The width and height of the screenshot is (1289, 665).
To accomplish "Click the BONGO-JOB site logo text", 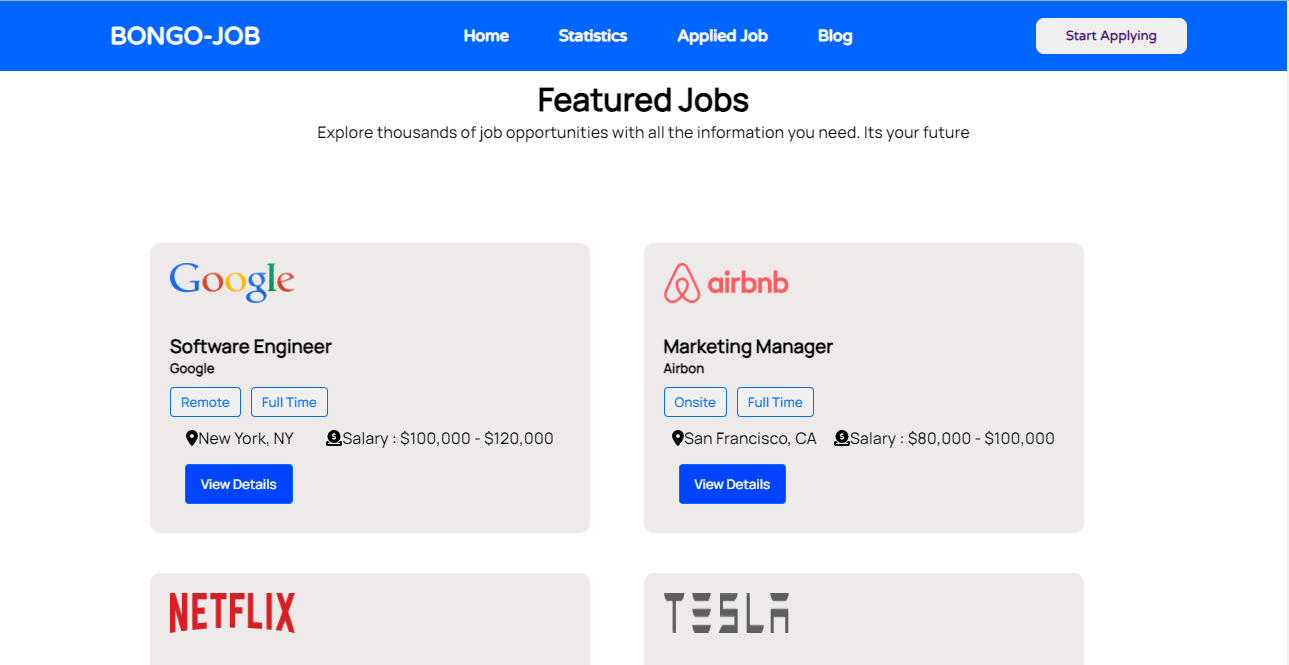I will [x=185, y=36].
